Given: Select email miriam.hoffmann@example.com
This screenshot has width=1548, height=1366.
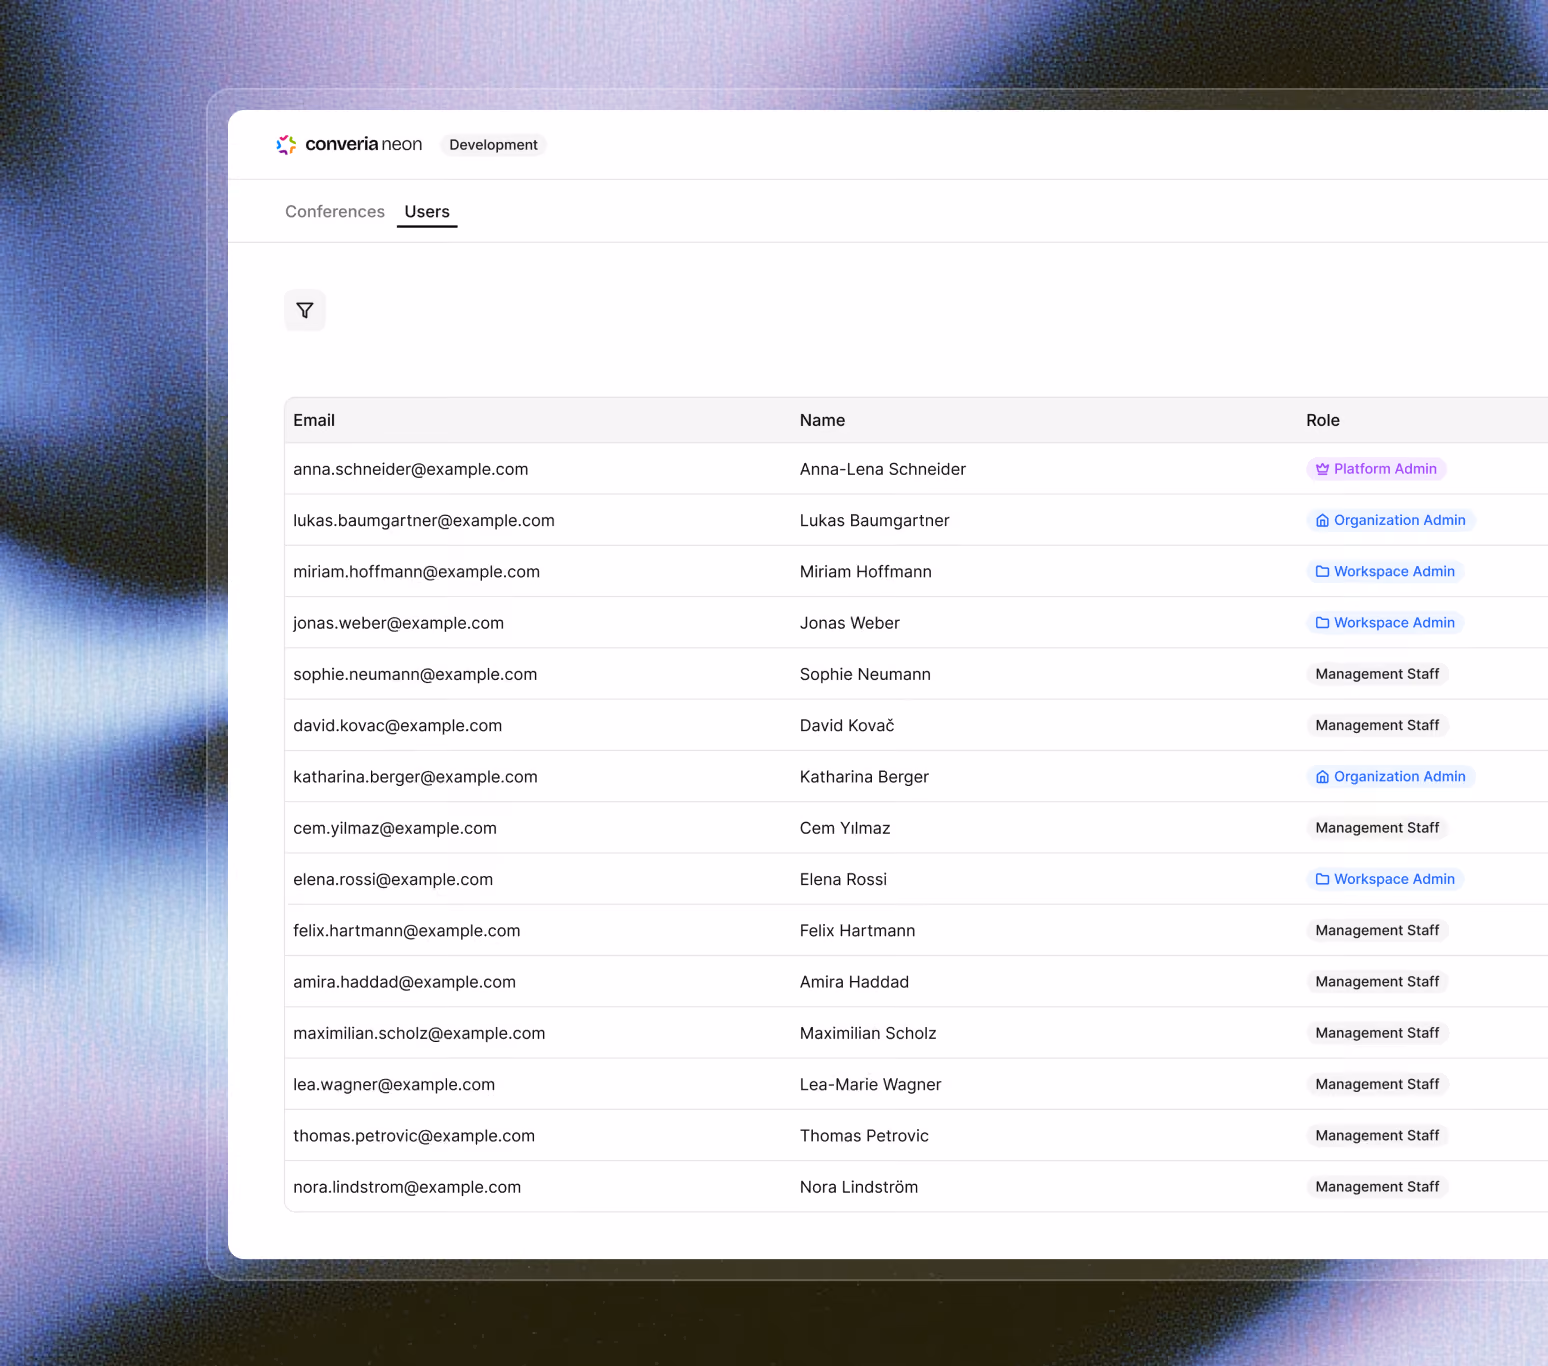Looking at the screenshot, I should [x=416, y=572].
